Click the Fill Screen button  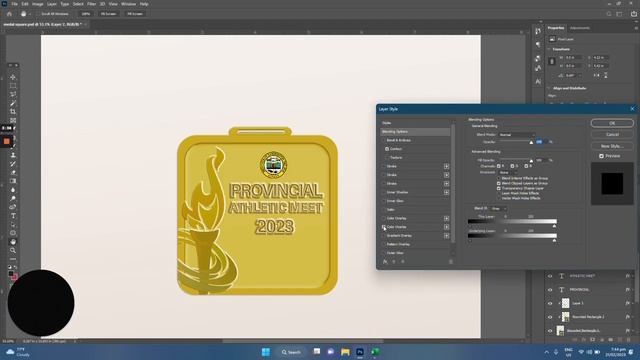tap(135, 14)
